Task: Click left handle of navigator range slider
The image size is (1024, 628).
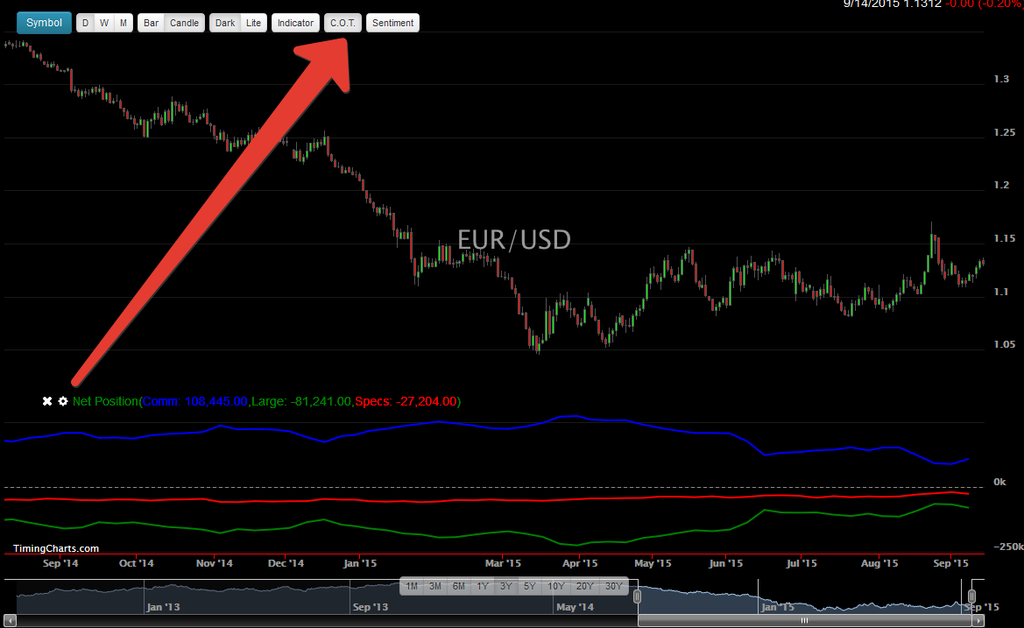Action: (x=637, y=597)
